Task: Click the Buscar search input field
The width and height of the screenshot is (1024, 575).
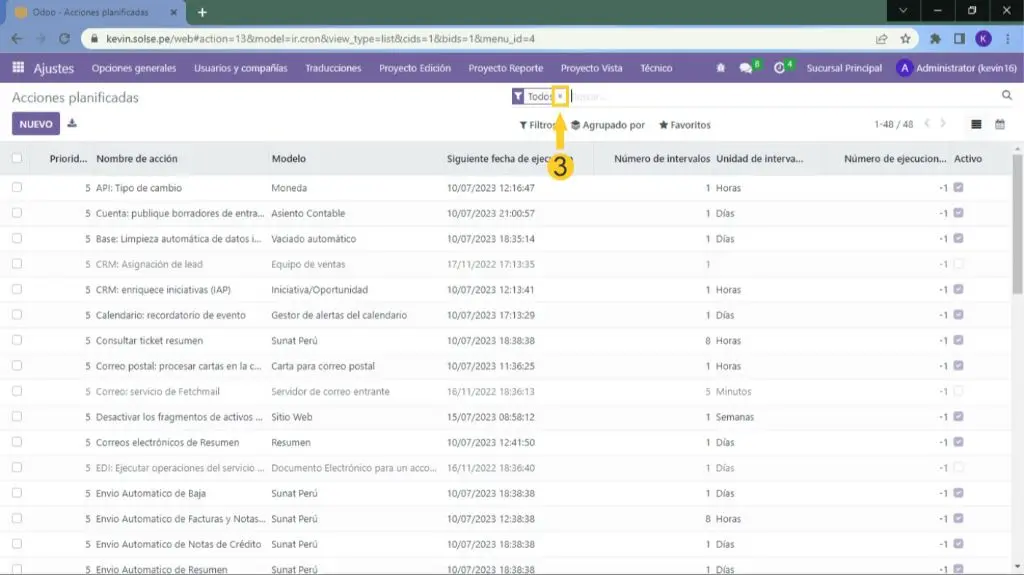Action: click(x=780, y=97)
